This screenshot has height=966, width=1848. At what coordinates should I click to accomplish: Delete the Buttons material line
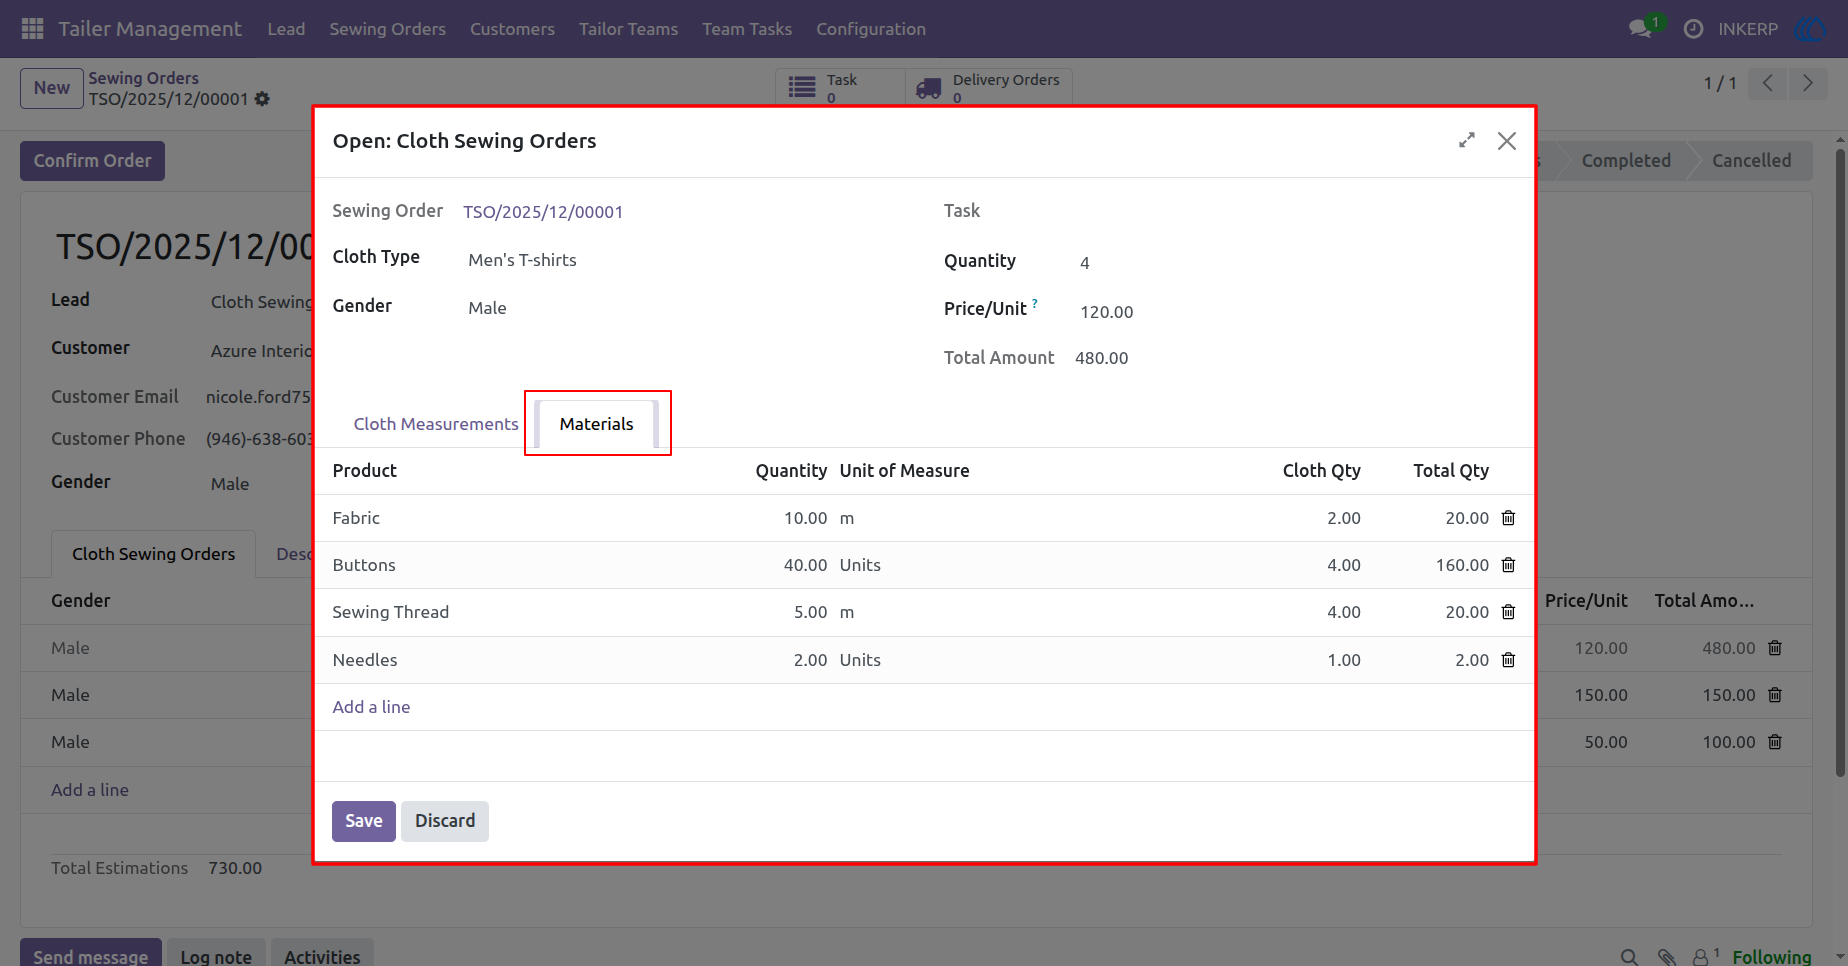pyautogui.click(x=1509, y=565)
